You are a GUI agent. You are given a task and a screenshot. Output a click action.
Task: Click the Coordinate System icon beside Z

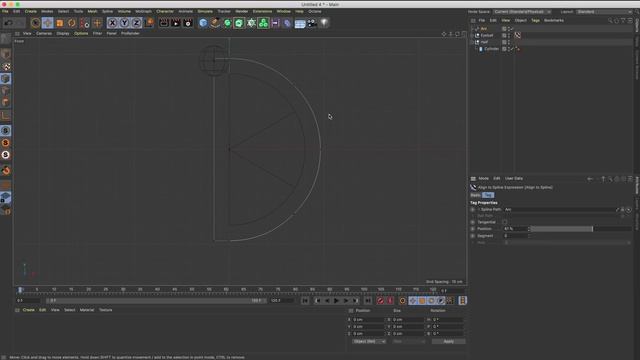(x=149, y=23)
